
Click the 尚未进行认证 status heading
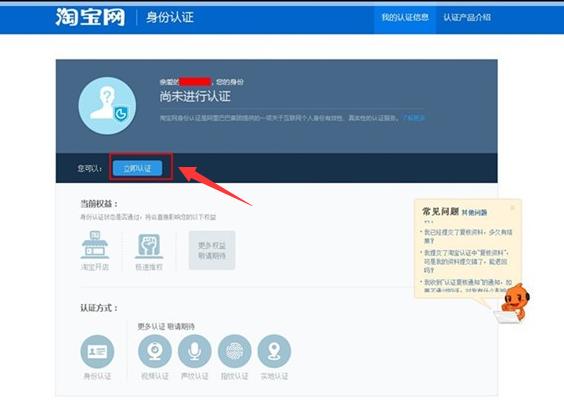pos(195,96)
